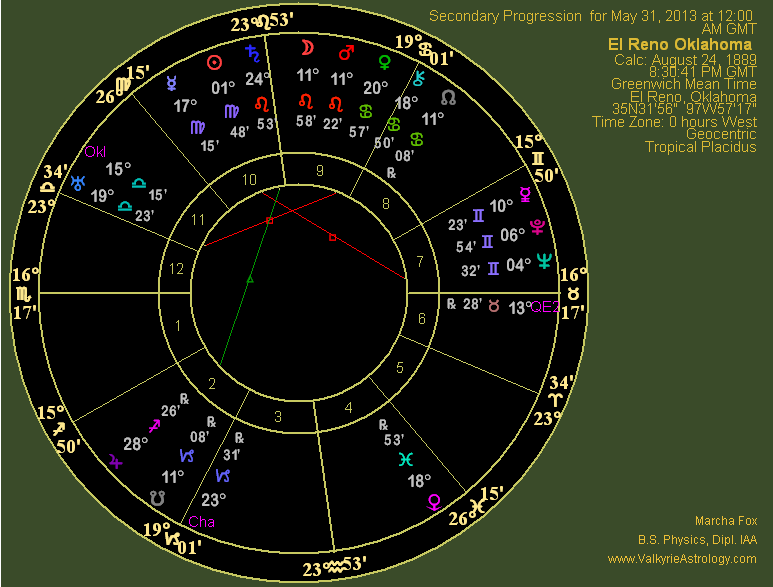The height and width of the screenshot is (587, 773).
Task: Select the magenta Cha label
Action: pos(200,521)
